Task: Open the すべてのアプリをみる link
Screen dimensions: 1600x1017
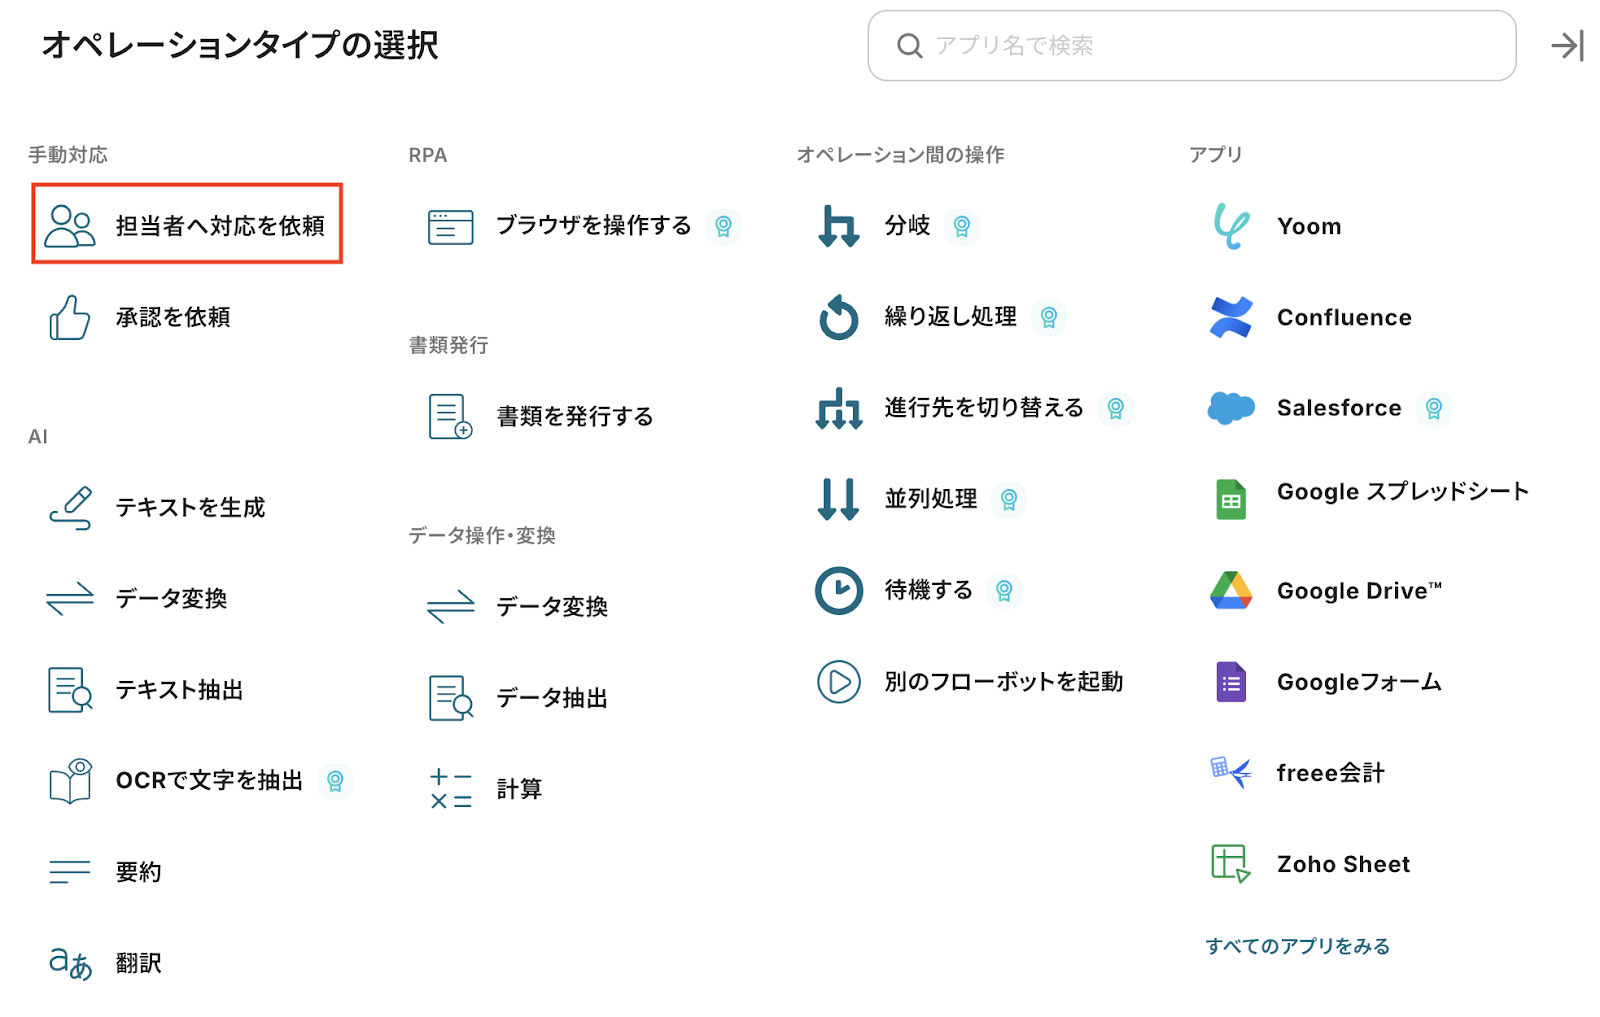Action: (x=1297, y=946)
